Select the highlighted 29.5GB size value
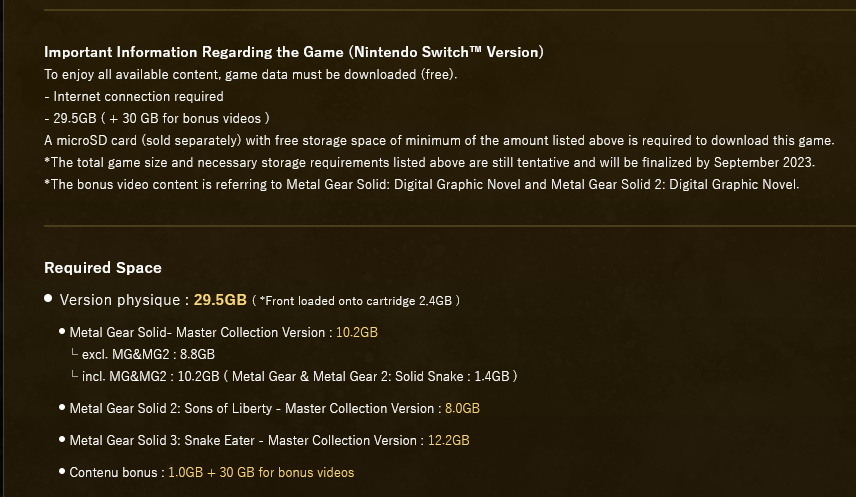 click(x=220, y=300)
